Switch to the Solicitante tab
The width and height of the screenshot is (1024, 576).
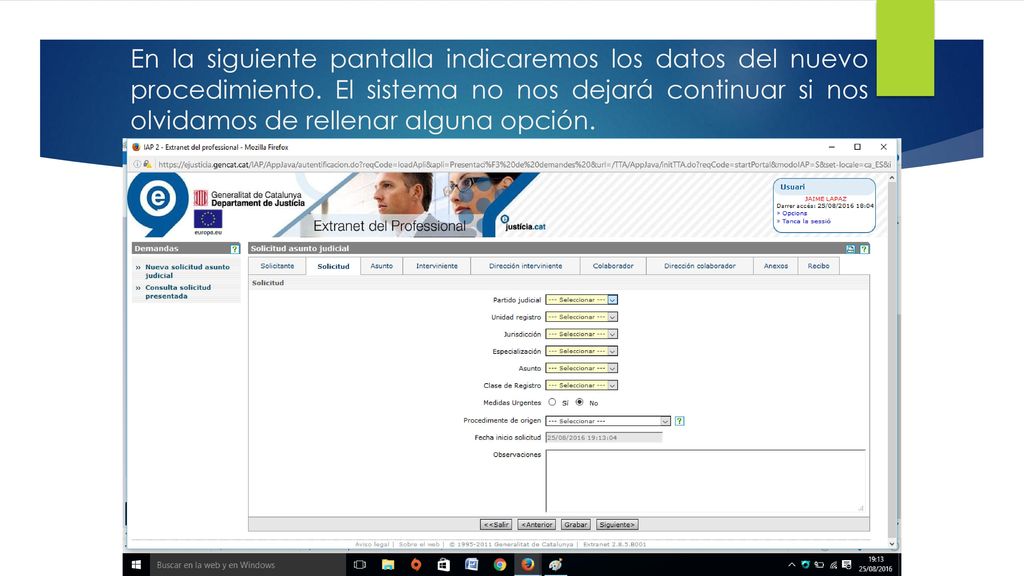click(x=278, y=266)
